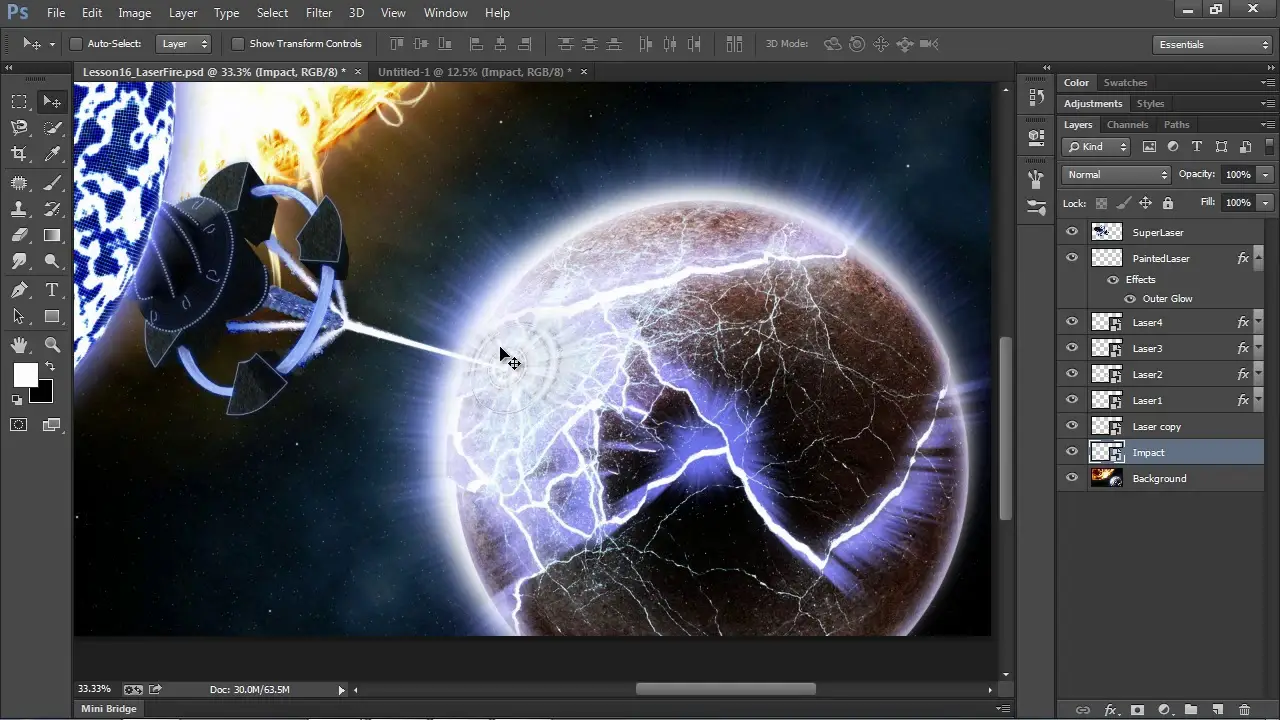Hide the SuperLaser layer
Viewport: 1280px width, 720px height.
1072,232
